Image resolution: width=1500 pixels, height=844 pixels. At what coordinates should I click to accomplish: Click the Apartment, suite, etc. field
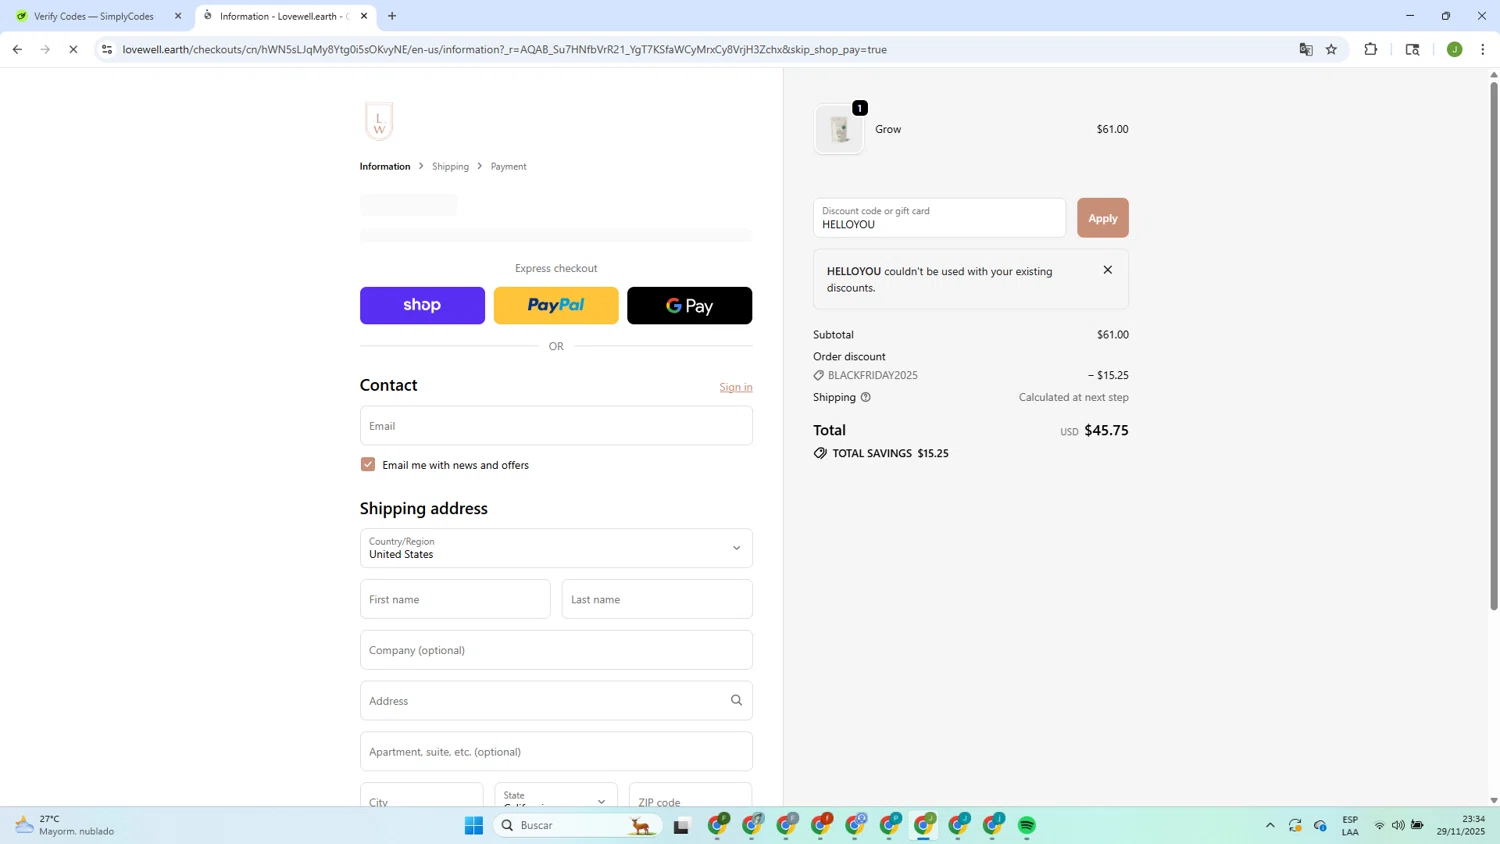[556, 751]
